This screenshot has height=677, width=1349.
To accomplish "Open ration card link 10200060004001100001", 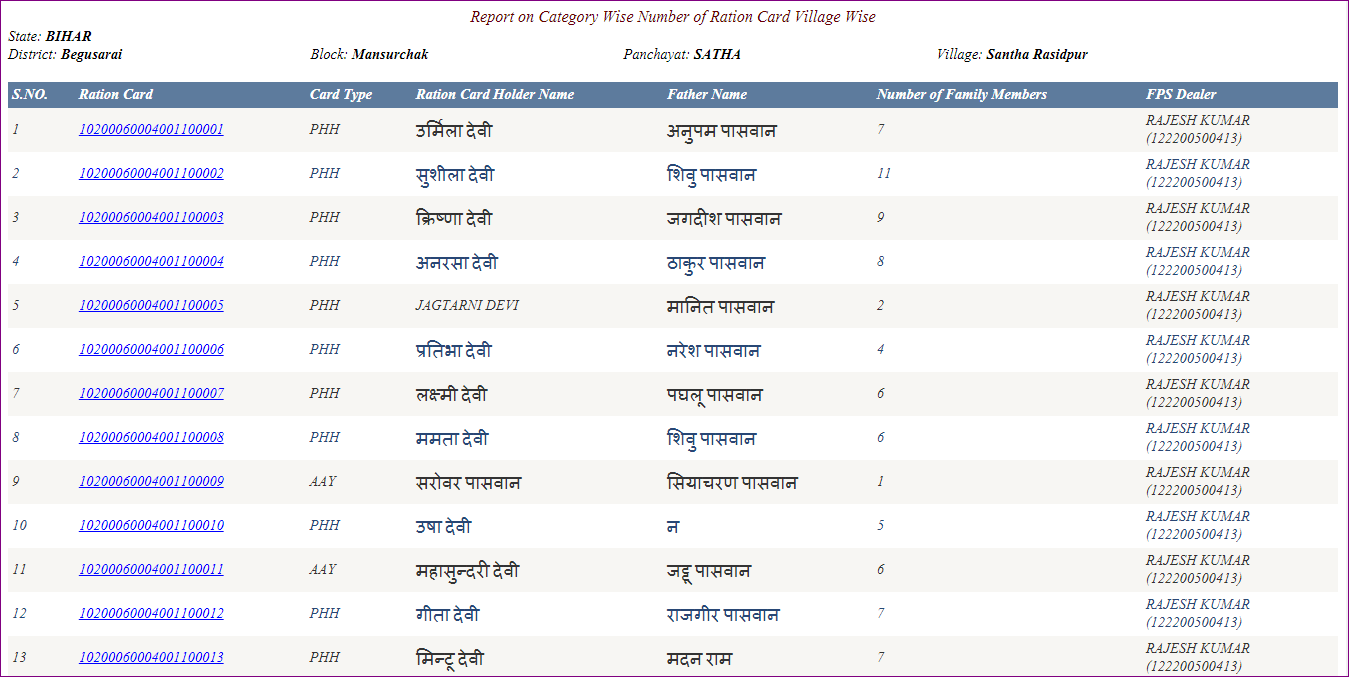I will 151,129.
